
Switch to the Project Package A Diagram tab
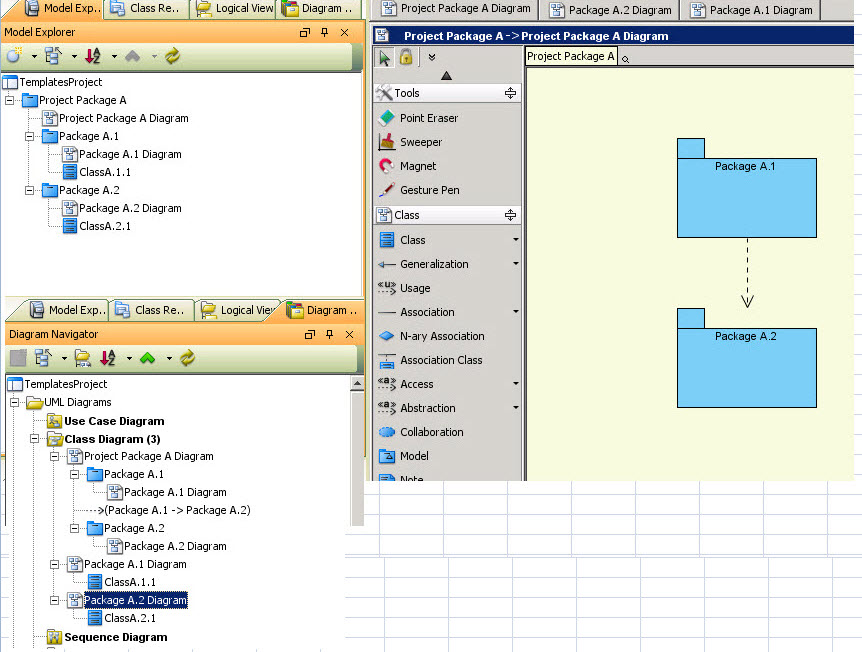(x=456, y=9)
